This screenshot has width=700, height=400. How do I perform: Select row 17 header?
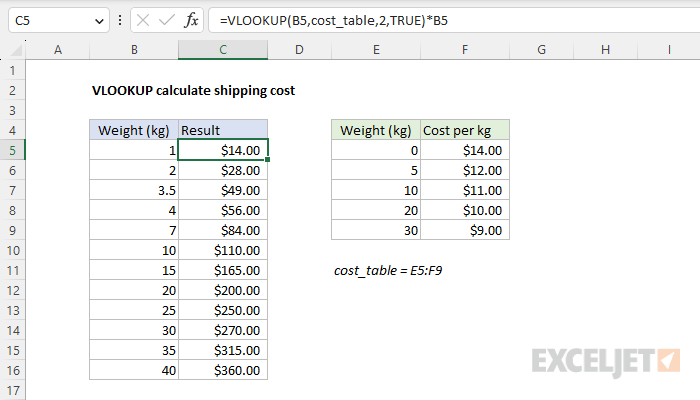pyautogui.click(x=12, y=390)
